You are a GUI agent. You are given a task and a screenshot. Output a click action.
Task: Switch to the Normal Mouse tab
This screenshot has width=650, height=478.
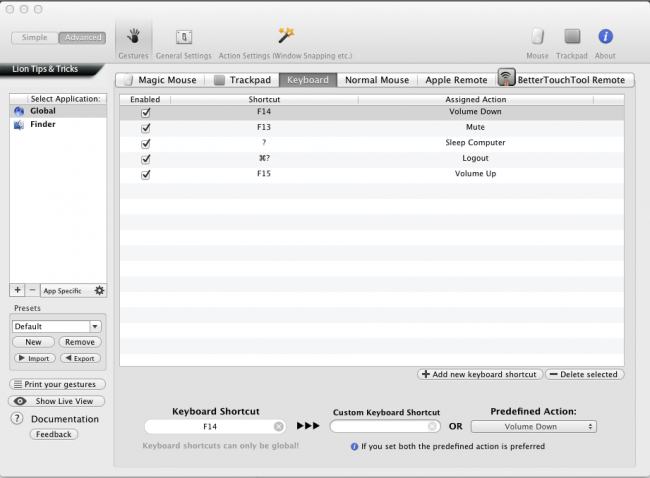(377, 80)
